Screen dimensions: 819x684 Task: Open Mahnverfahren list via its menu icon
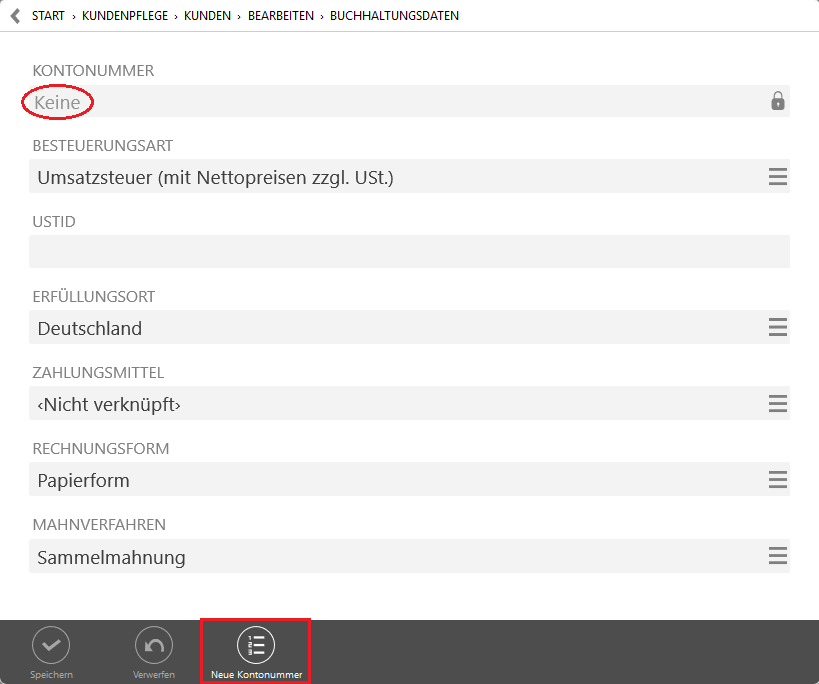tap(777, 556)
